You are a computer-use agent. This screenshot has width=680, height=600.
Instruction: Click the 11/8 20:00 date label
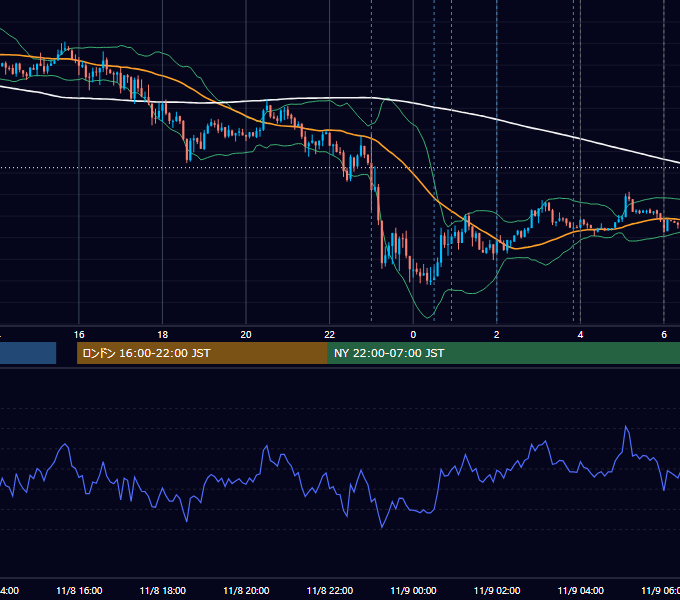point(246,590)
